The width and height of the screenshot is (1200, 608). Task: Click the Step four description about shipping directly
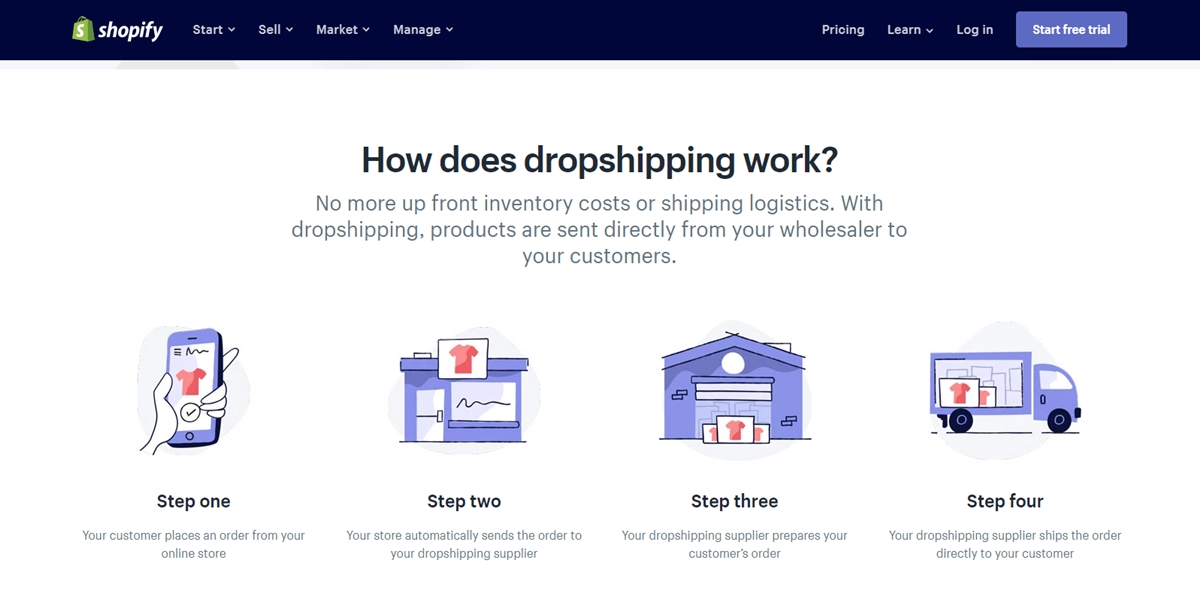(x=1005, y=544)
